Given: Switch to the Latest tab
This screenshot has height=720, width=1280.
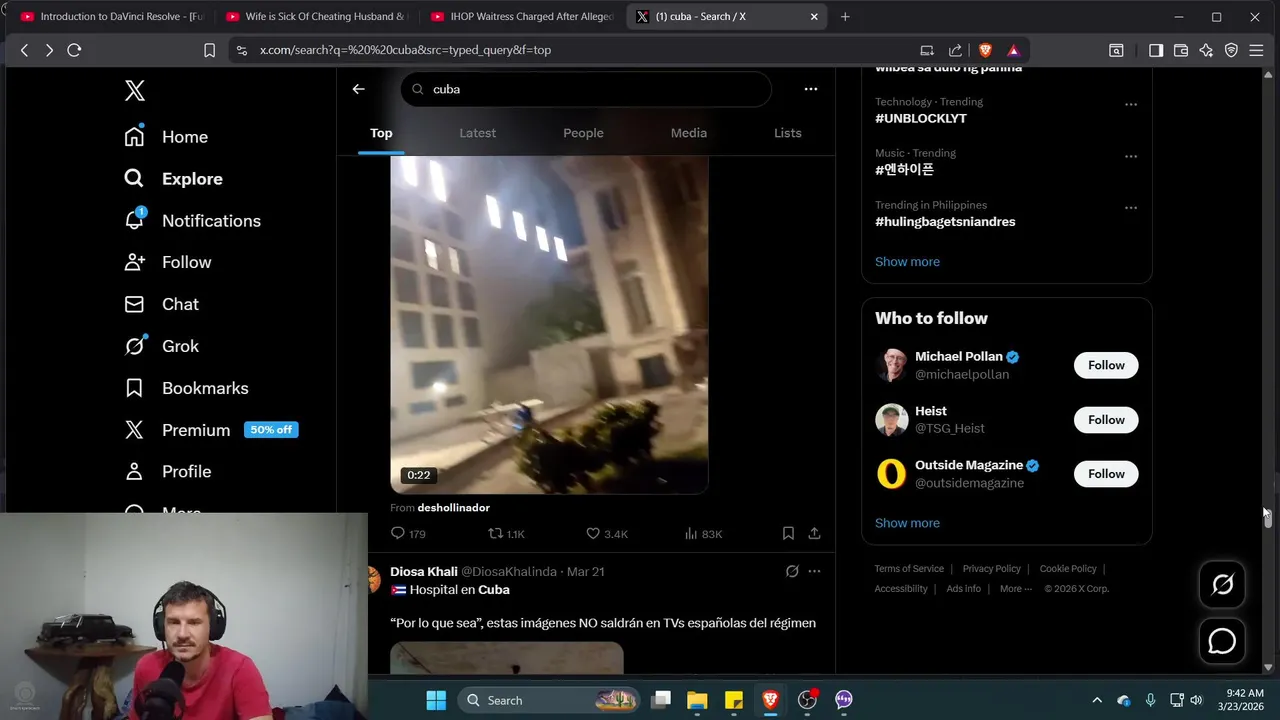Looking at the screenshot, I should pos(477,133).
